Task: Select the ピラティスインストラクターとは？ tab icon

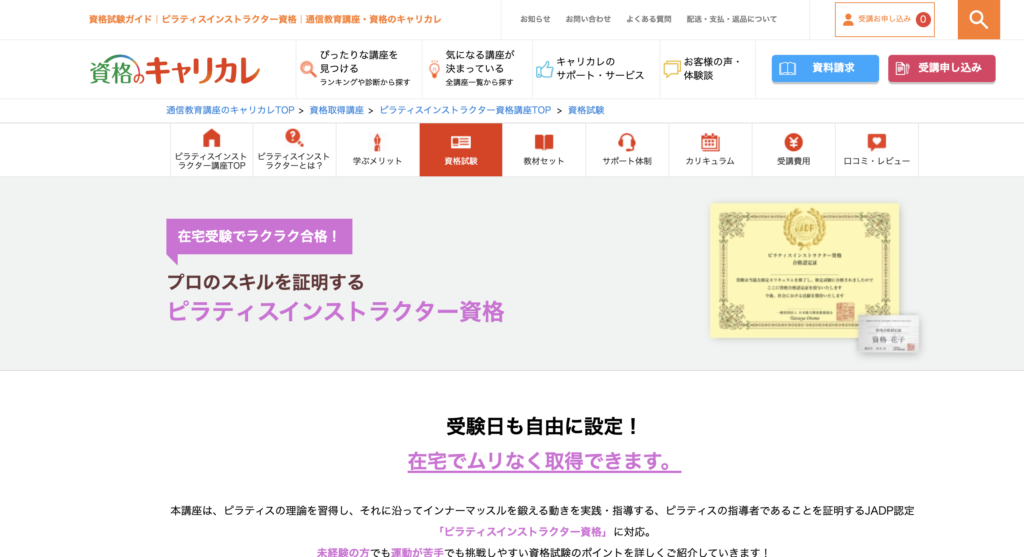Action: [x=294, y=150]
